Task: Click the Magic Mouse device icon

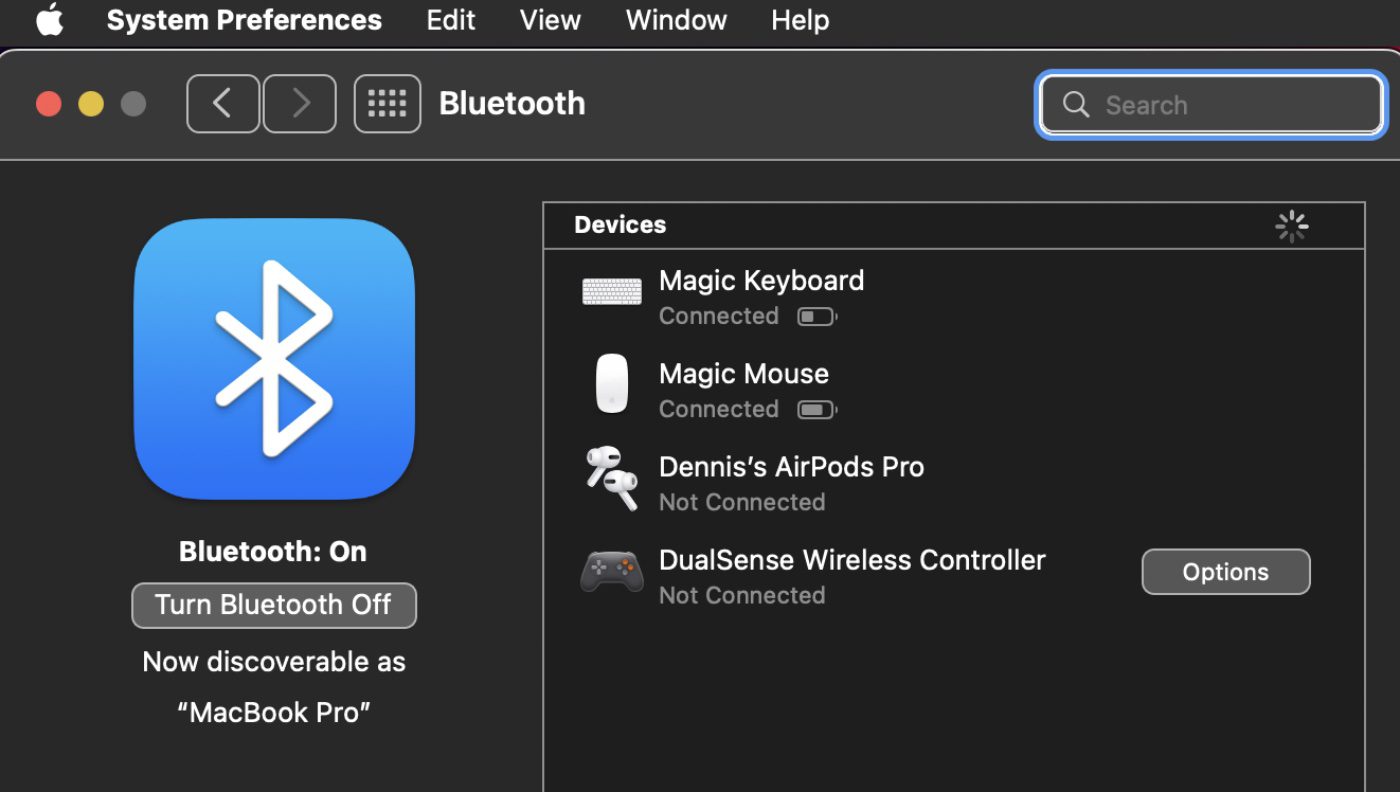Action: pos(612,384)
